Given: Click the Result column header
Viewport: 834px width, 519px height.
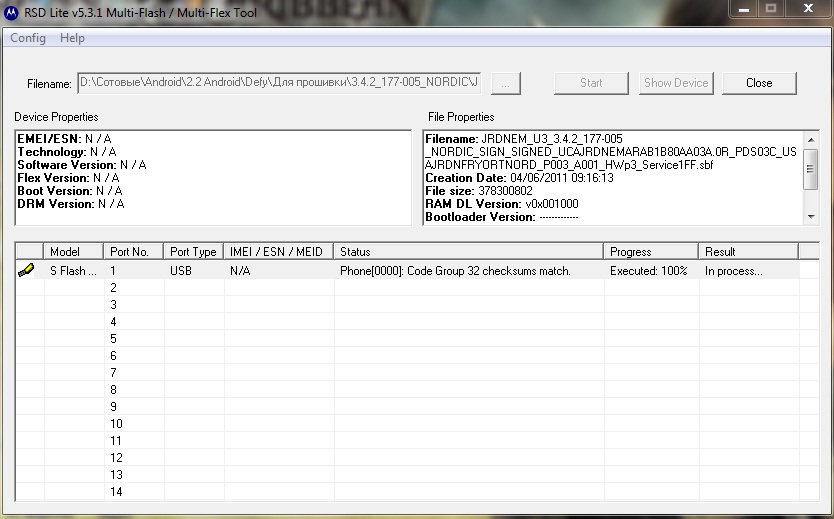Looking at the screenshot, I should (x=749, y=252).
